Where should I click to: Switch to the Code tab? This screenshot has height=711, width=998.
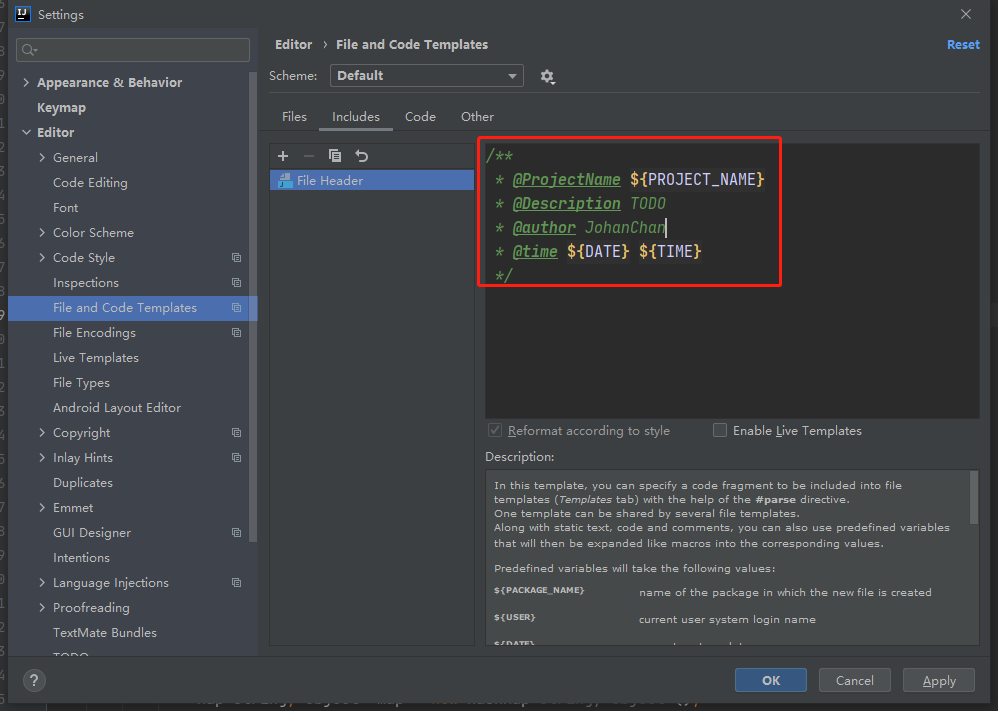click(x=420, y=117)
